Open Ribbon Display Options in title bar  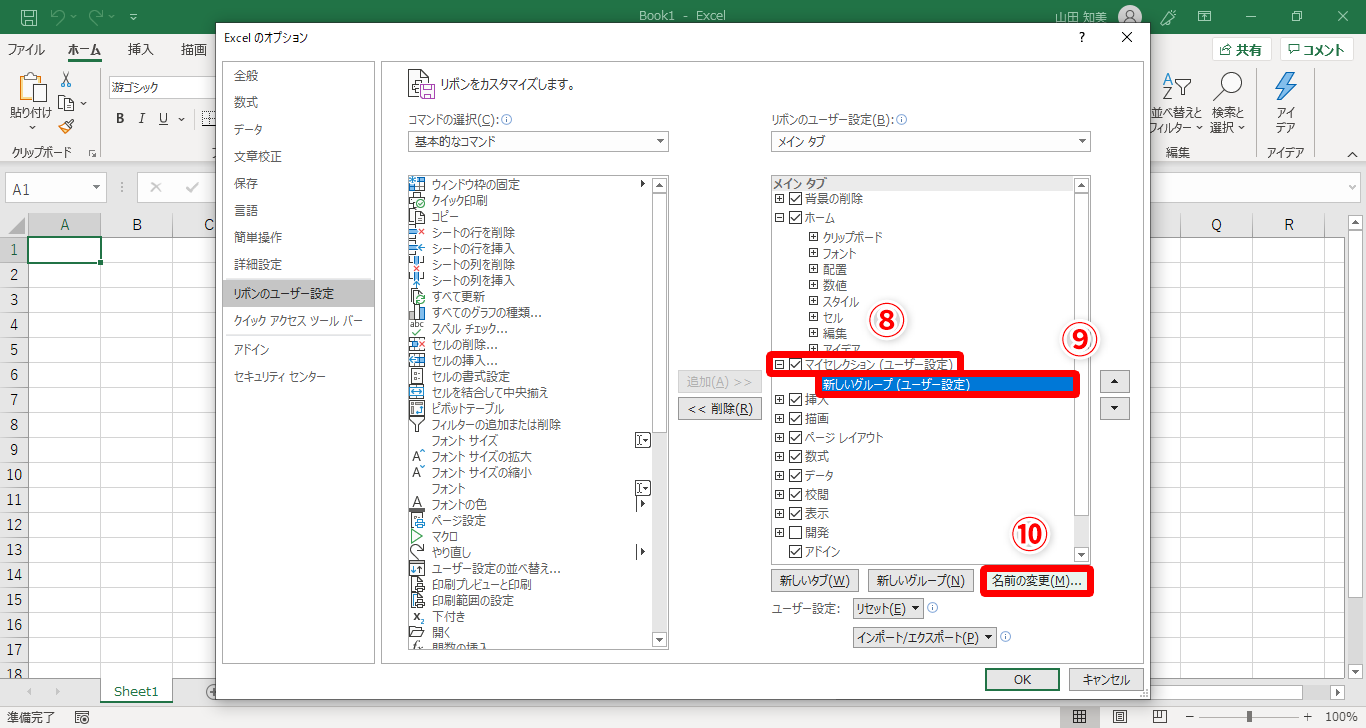point(1205,16)
